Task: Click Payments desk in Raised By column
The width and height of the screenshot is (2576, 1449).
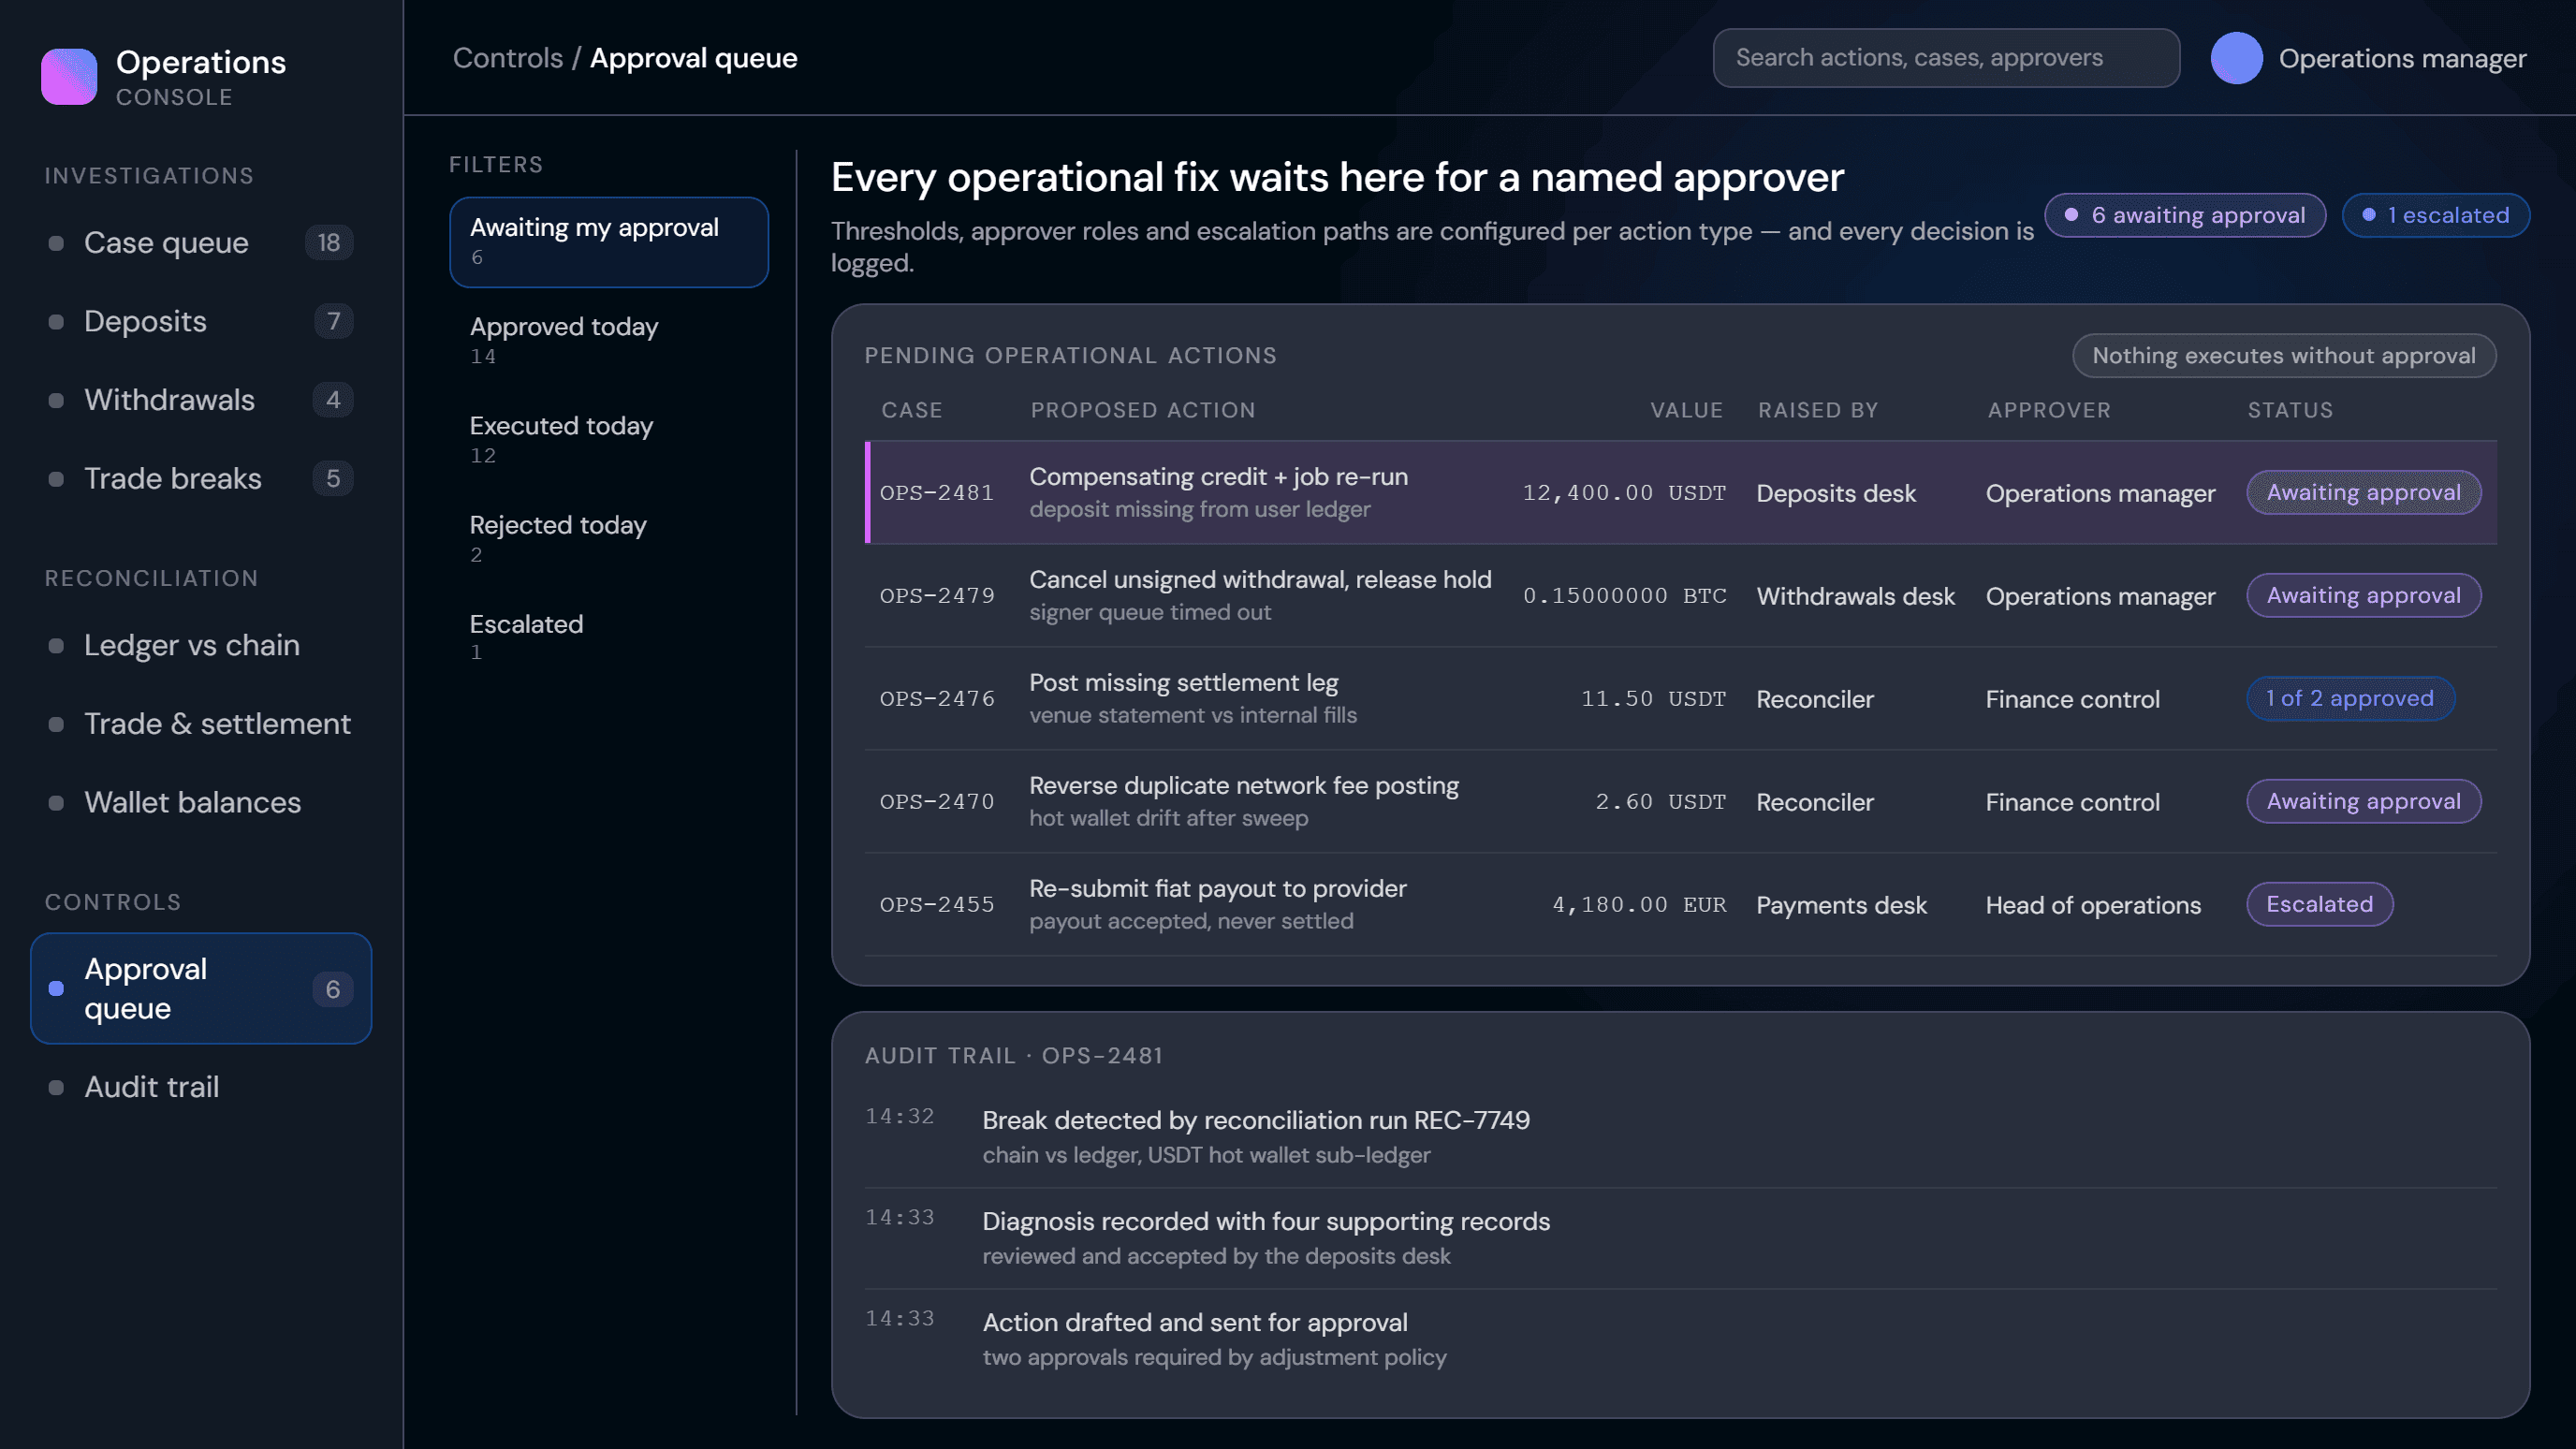Action: 1841,905
